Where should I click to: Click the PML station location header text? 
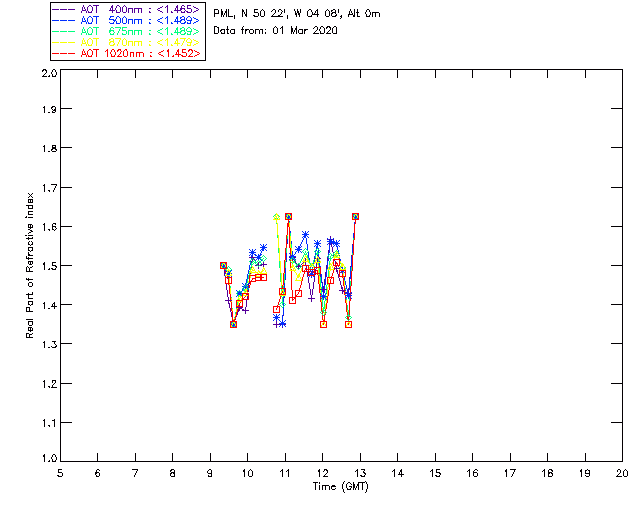(x=297, y=14)
